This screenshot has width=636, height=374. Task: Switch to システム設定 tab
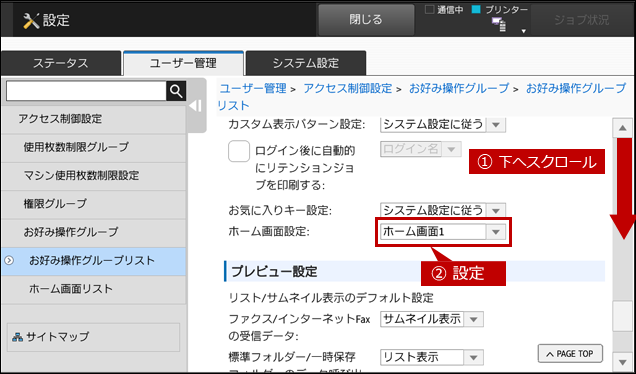[x=306, y=63]
